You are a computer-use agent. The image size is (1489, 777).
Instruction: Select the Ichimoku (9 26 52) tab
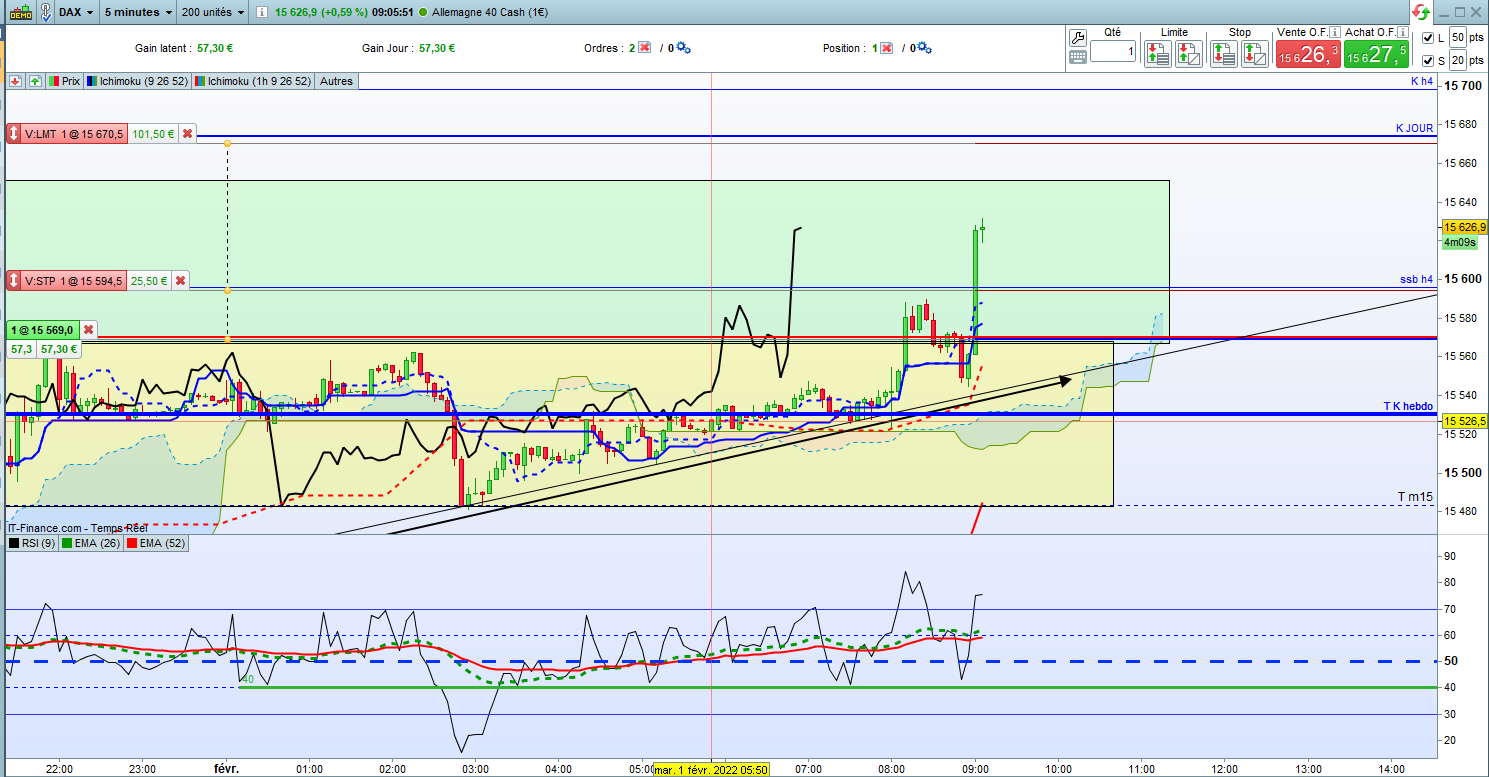coord(138,81)
